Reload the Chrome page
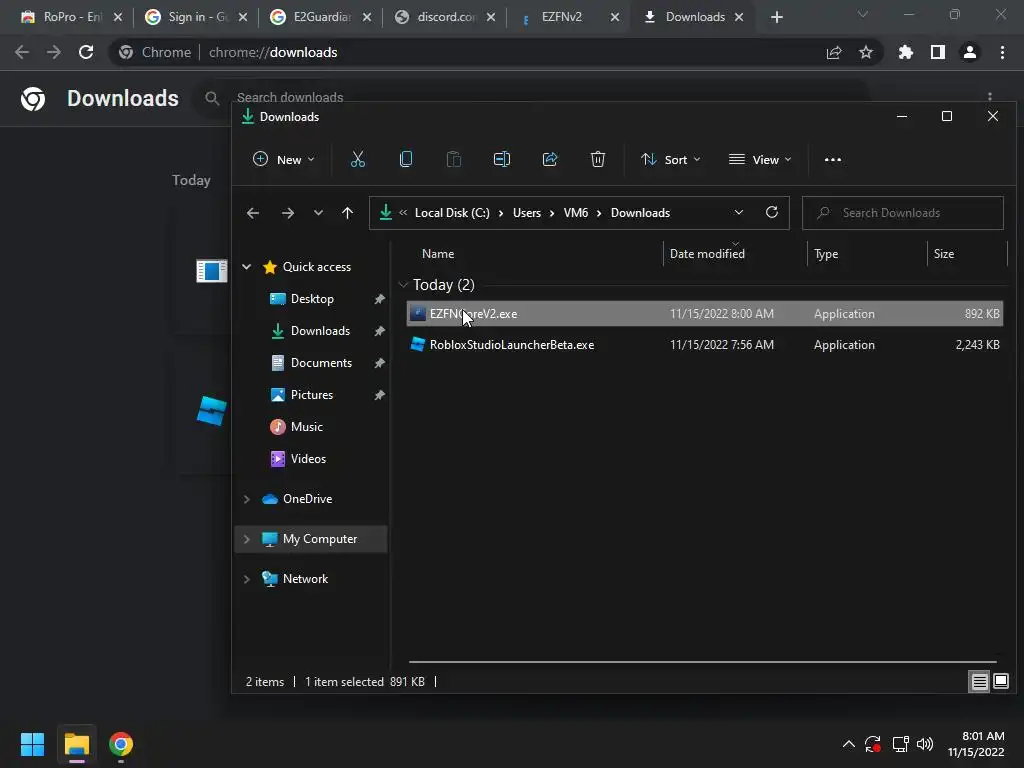 coord(86,52)
